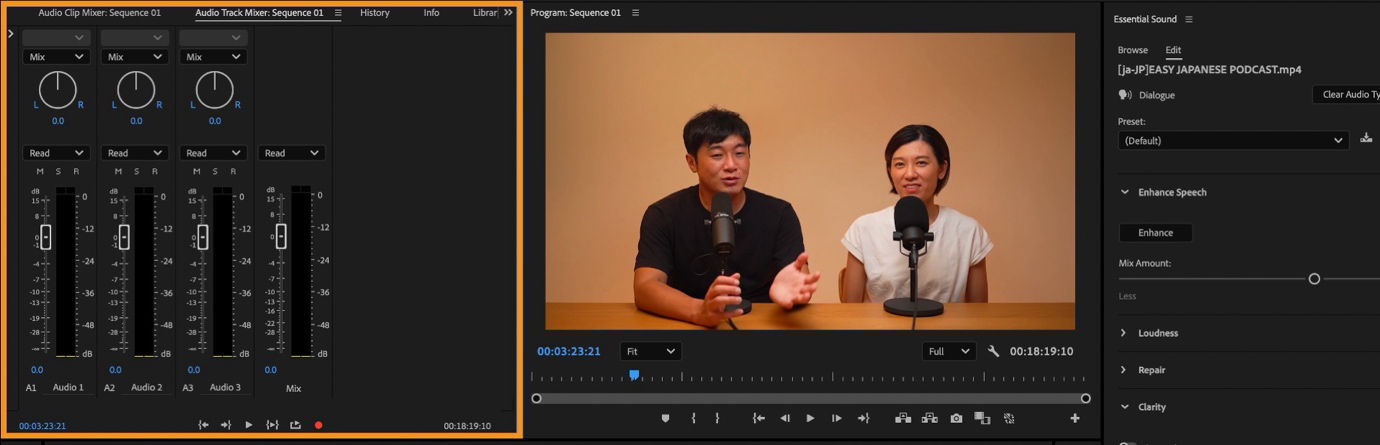This screenshot has width=1380, height=445.
Task: Open Essential Sound panel menu
Action: coord(1188,19)
